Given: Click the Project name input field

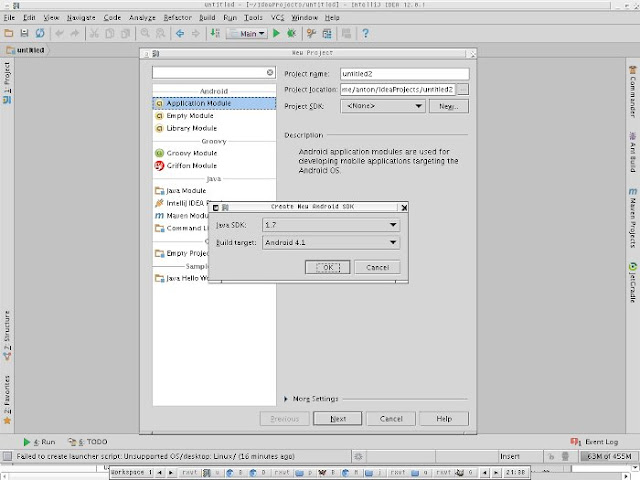Looking at the screenshot, I should click(404, 74).
